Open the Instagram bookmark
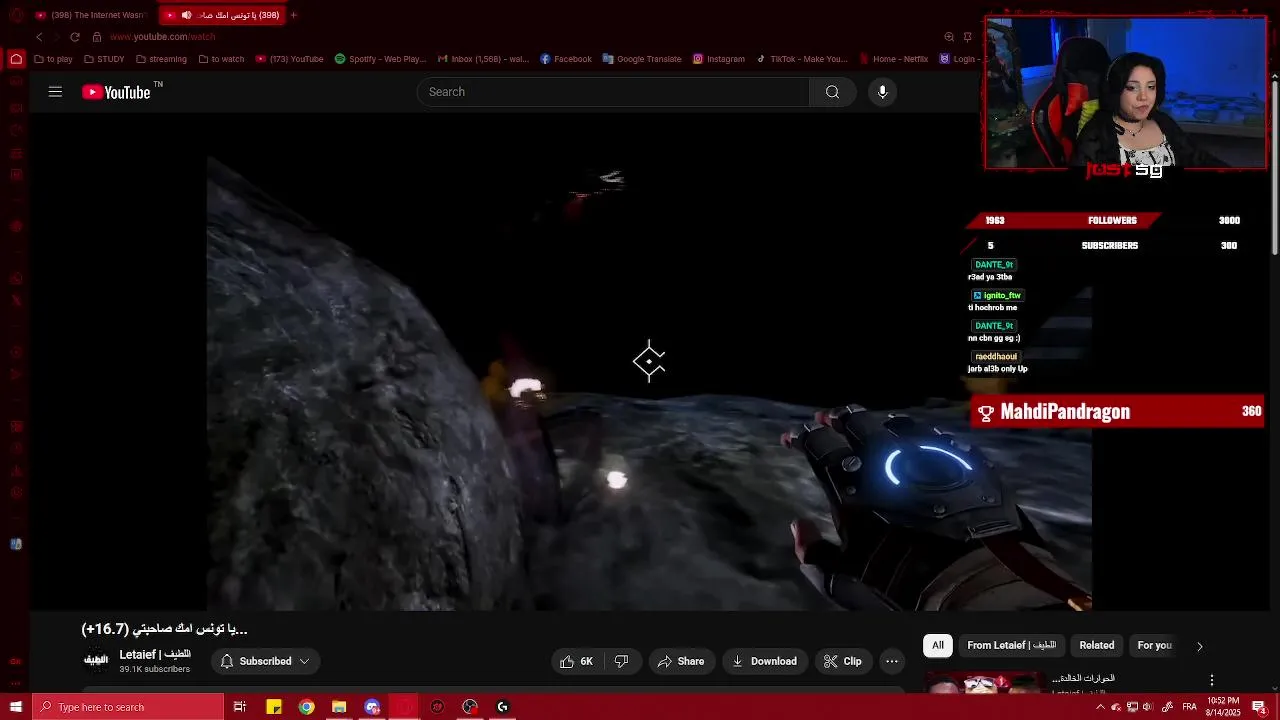Screen dimensions: 1280x720 pos(719,59)
